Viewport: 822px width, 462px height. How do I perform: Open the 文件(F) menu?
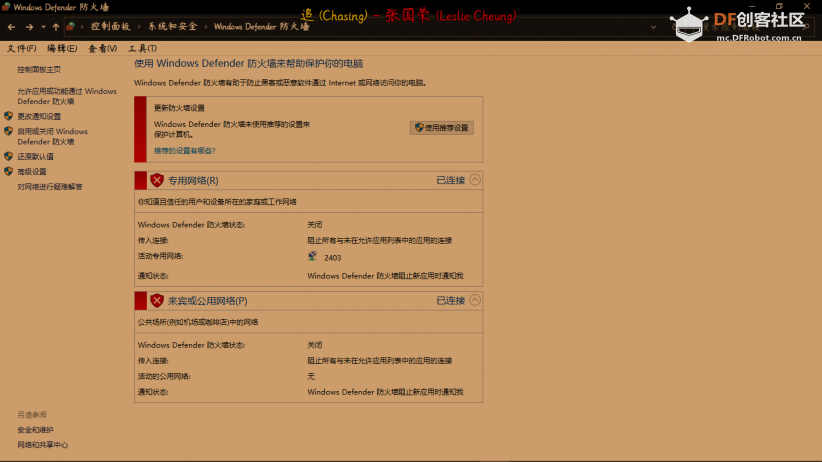point(21,48)
